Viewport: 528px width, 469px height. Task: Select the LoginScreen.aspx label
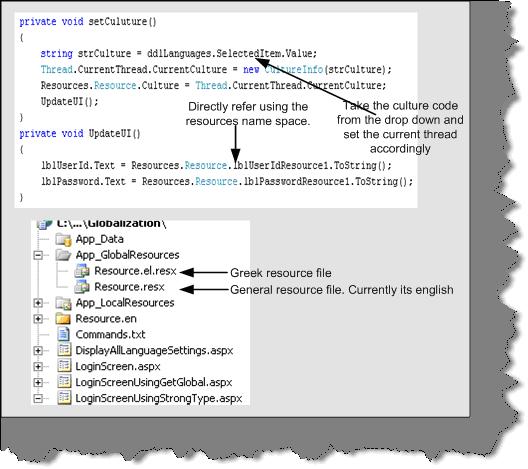pyautogui.click(x=118, y=367)
